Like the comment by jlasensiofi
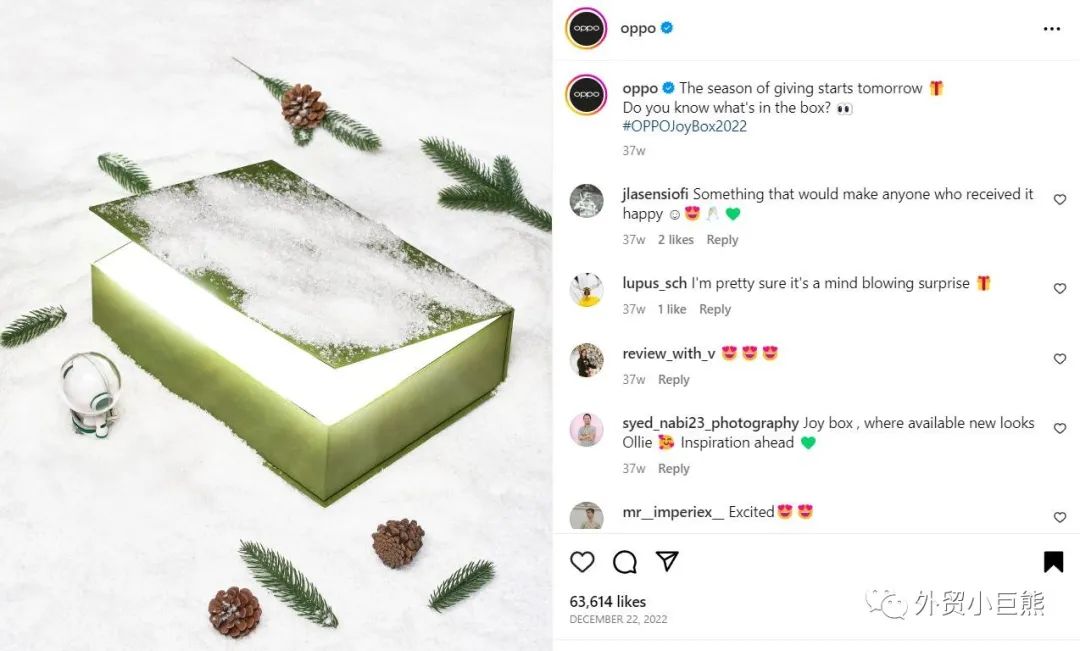Screen dimensions: 1080x651 (1060, 200)
